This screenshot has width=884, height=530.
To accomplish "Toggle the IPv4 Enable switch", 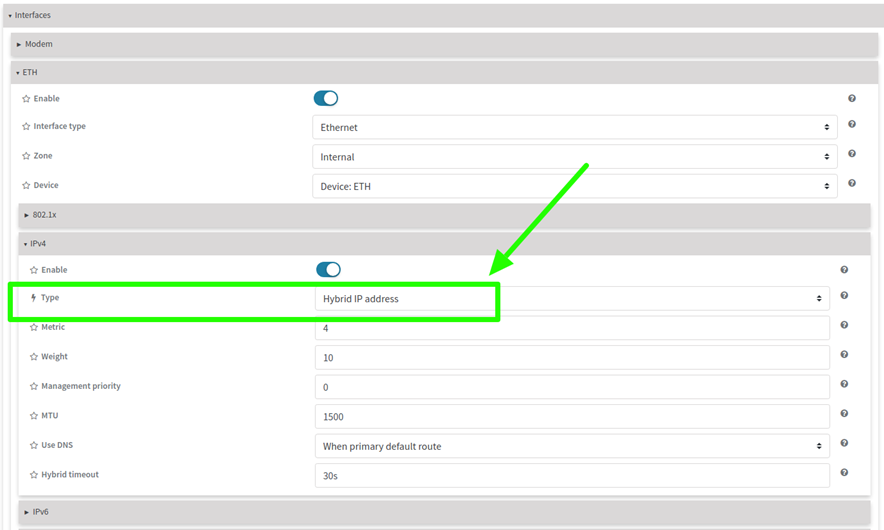I will [328, 270].
